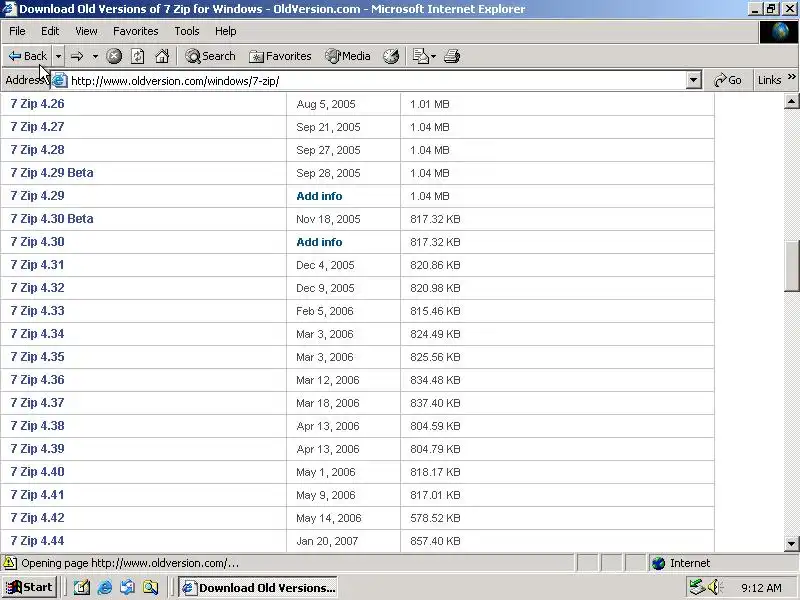Open the 7 Zip 4.38 link

pos(37,426)
